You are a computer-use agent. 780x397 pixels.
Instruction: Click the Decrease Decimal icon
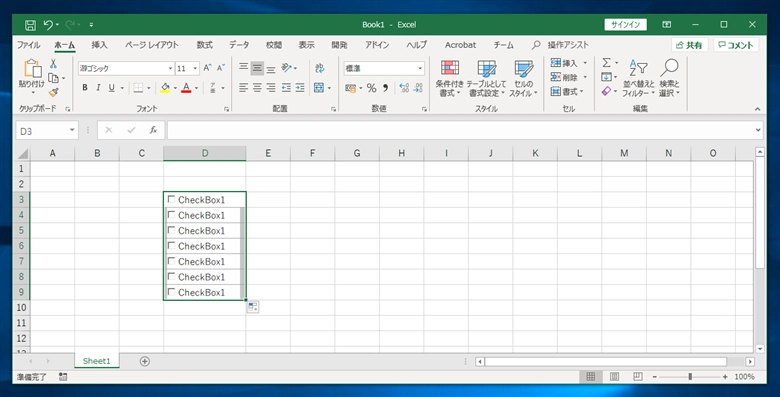click(418, 88)
